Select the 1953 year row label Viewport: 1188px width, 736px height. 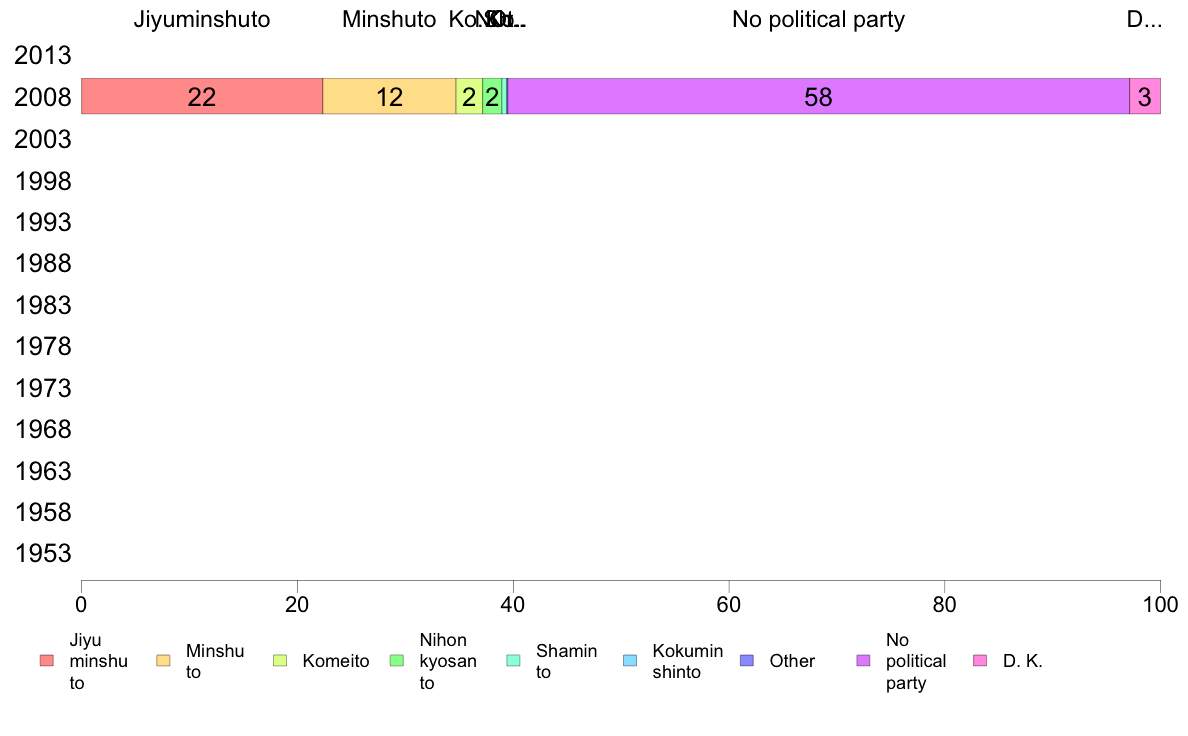[42, 553]
